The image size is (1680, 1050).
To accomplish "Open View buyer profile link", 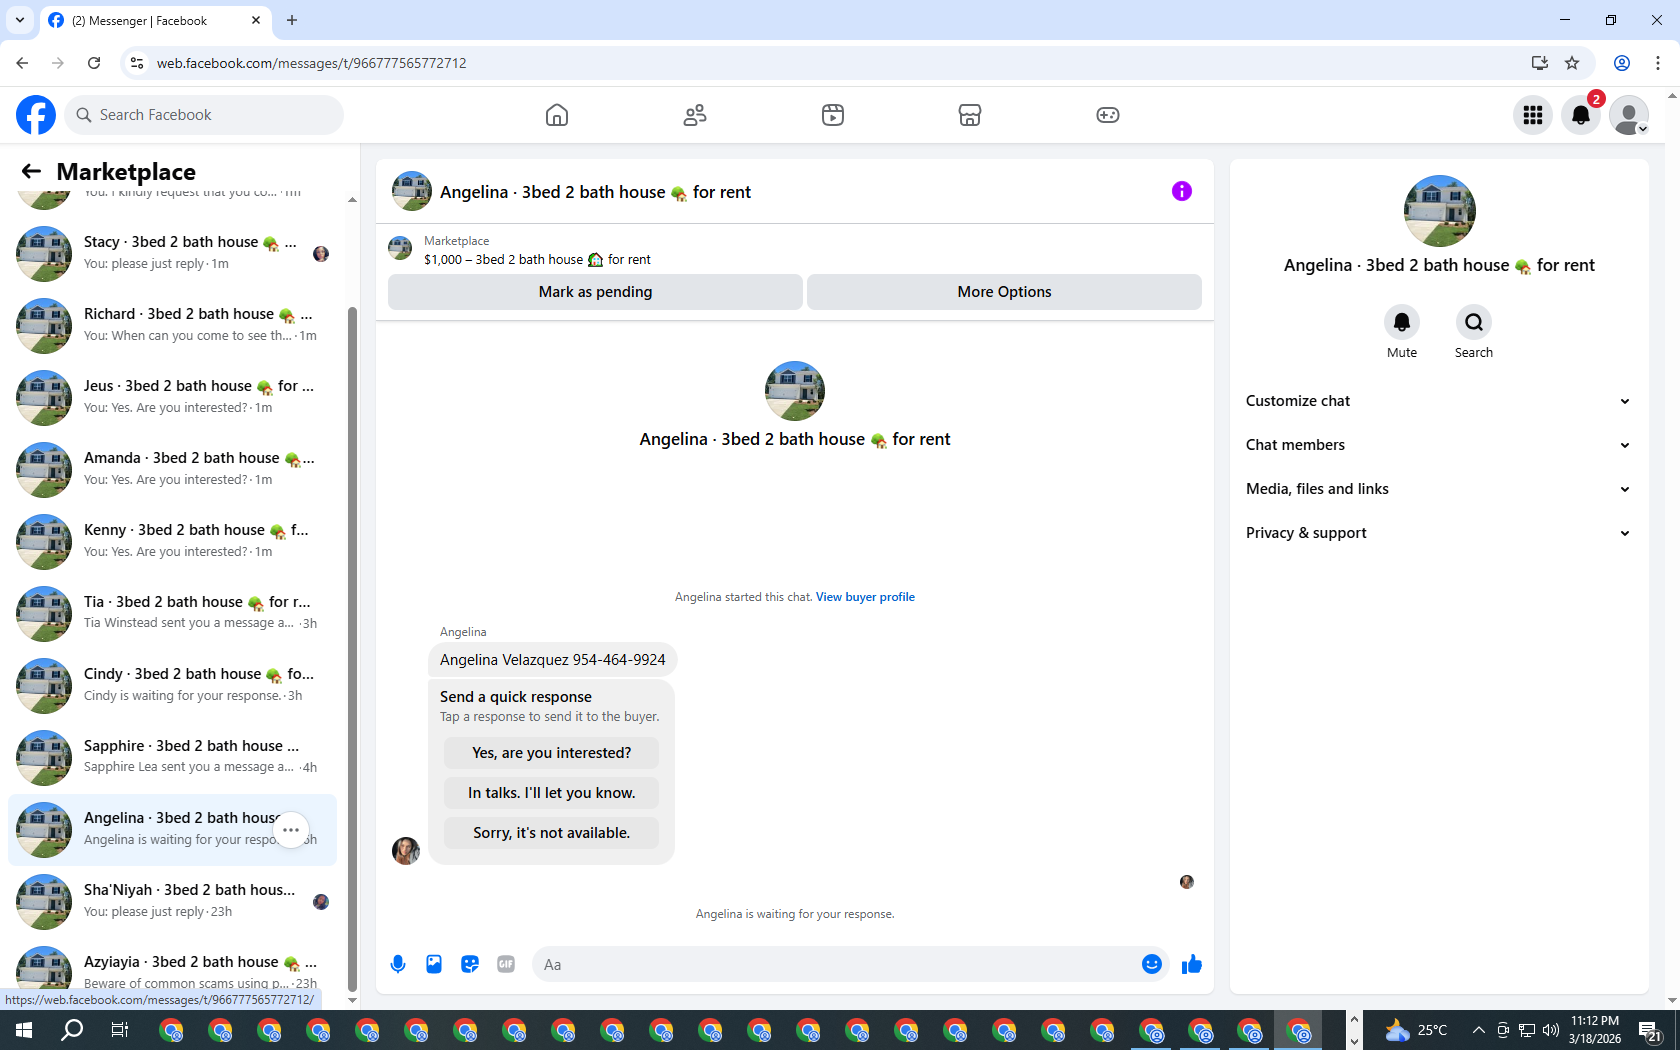I will point(865,597).
